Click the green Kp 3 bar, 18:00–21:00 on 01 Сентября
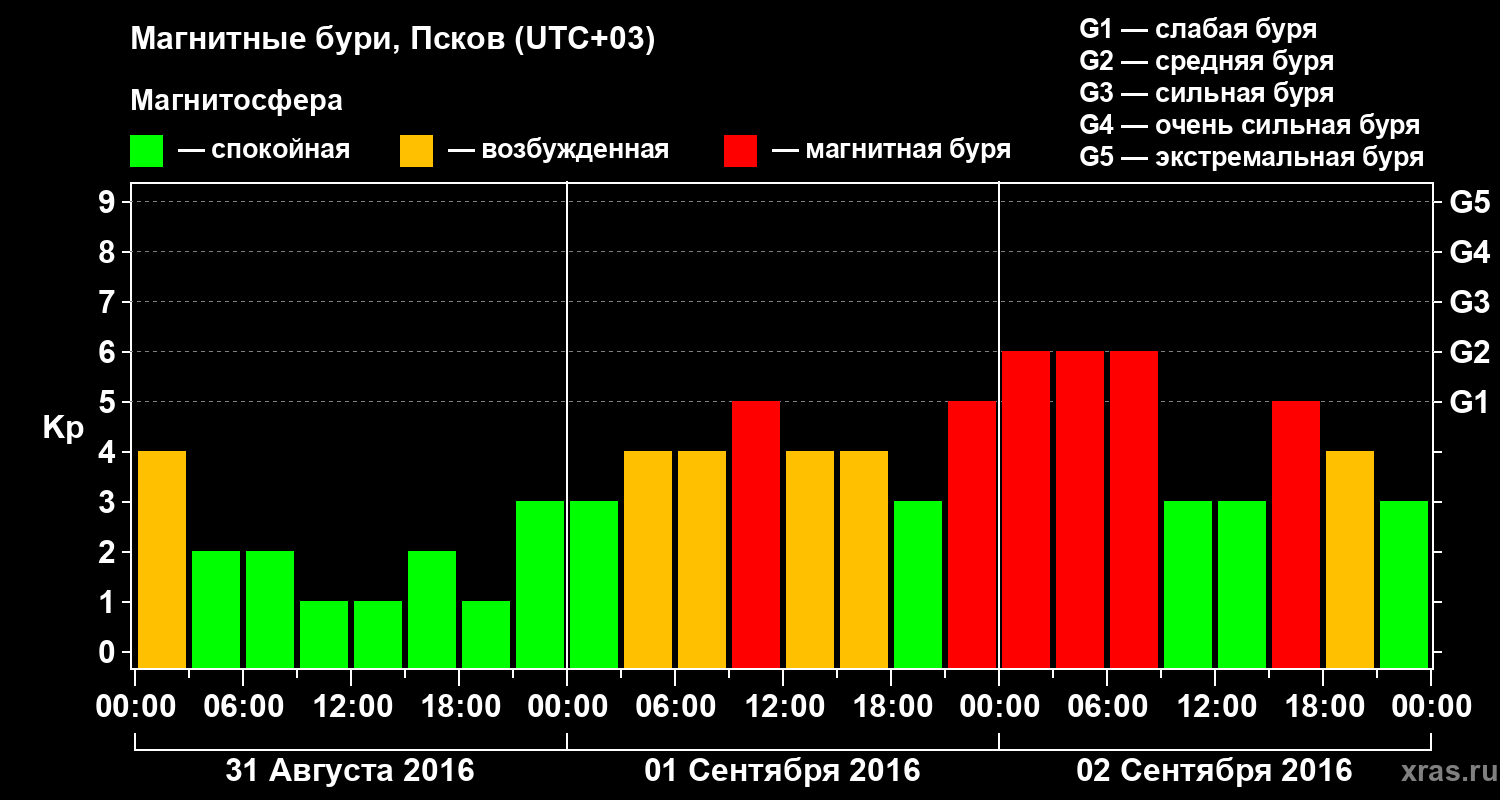This screenshot has height=800, width=1500. click(x=918, y=584)
